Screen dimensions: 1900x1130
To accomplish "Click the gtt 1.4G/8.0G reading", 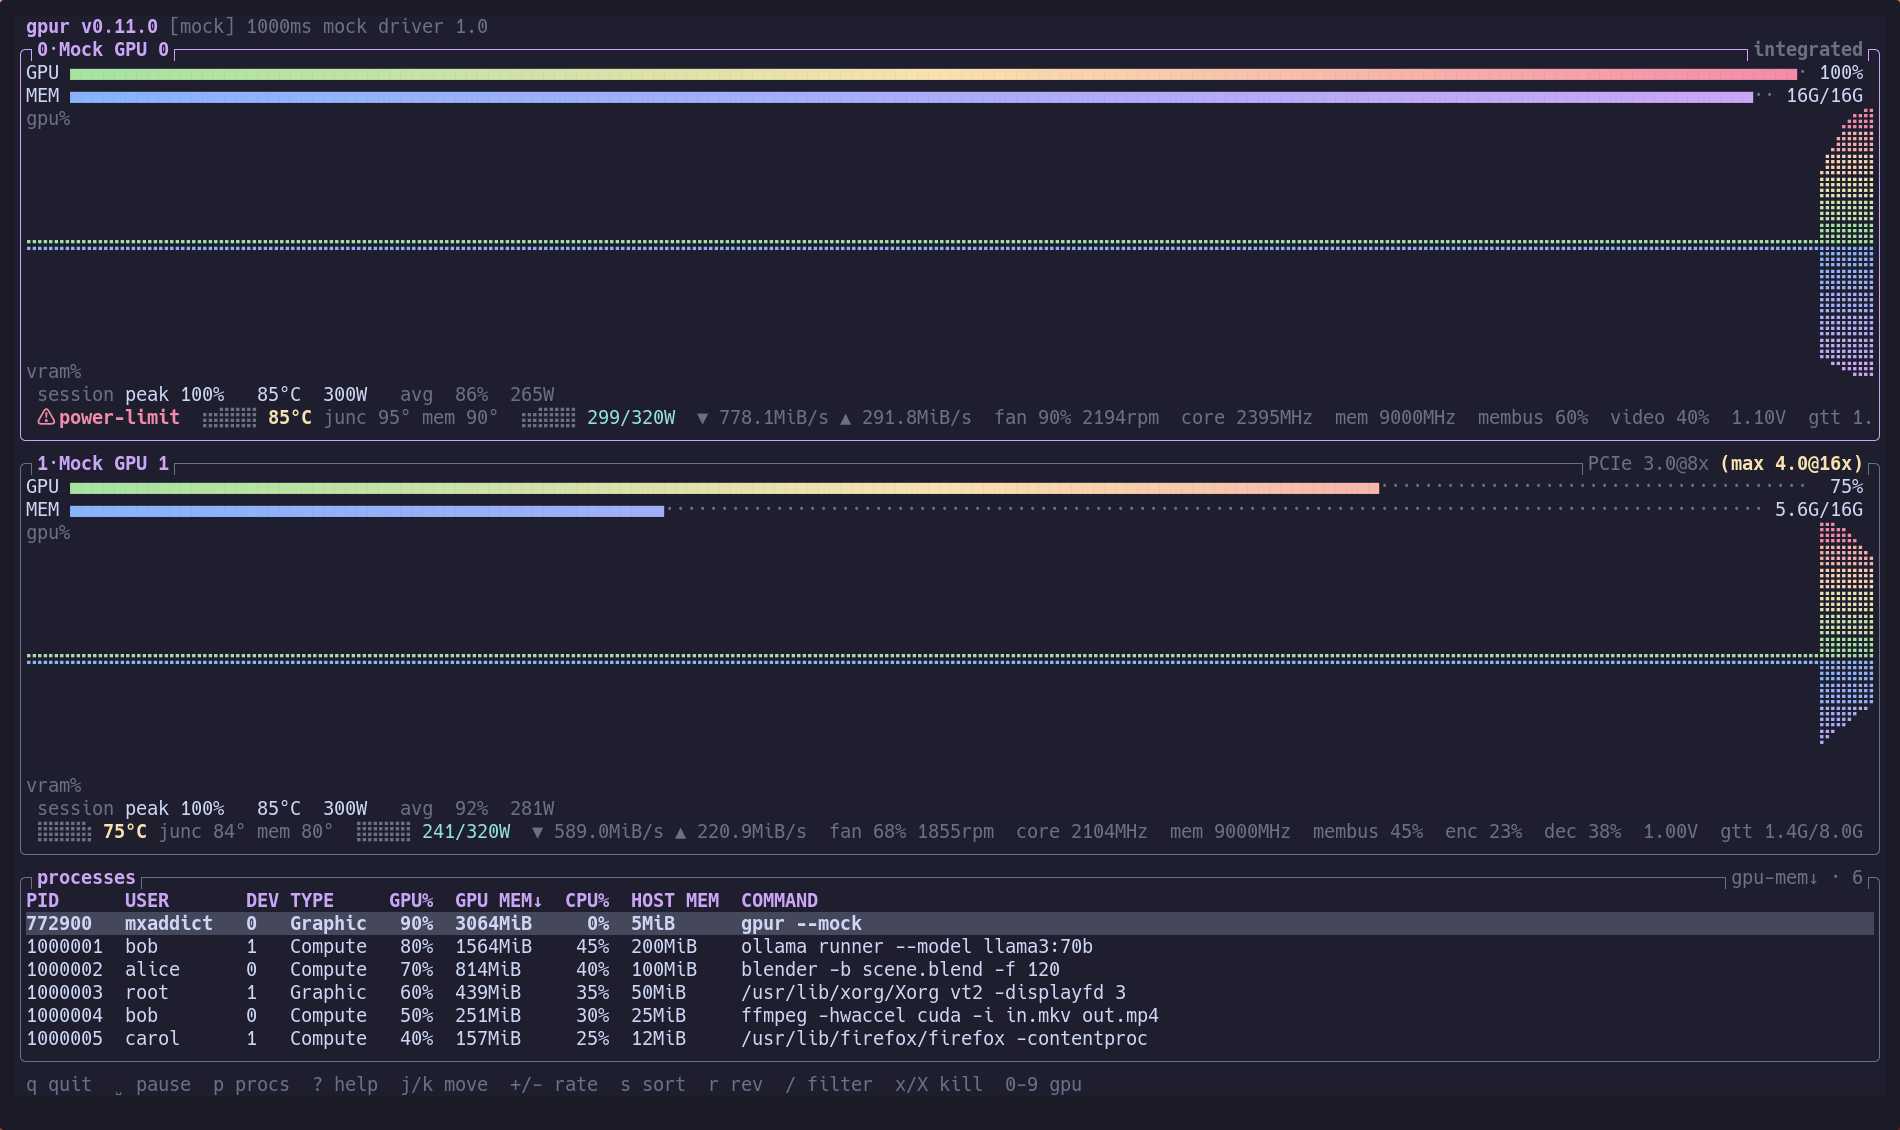I will click(1791, 831).
